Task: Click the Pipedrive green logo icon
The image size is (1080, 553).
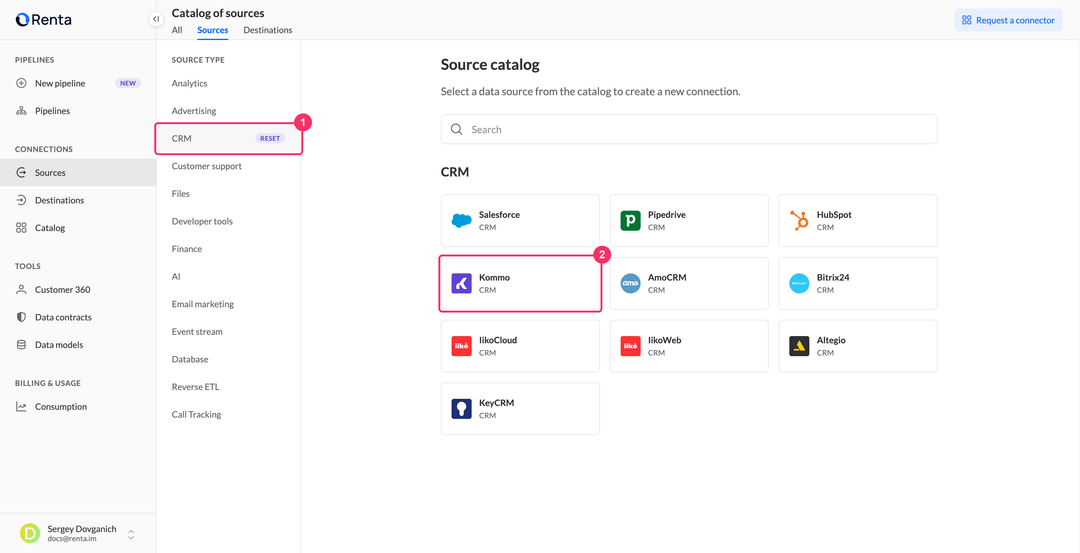Action: tap(630, 220)
